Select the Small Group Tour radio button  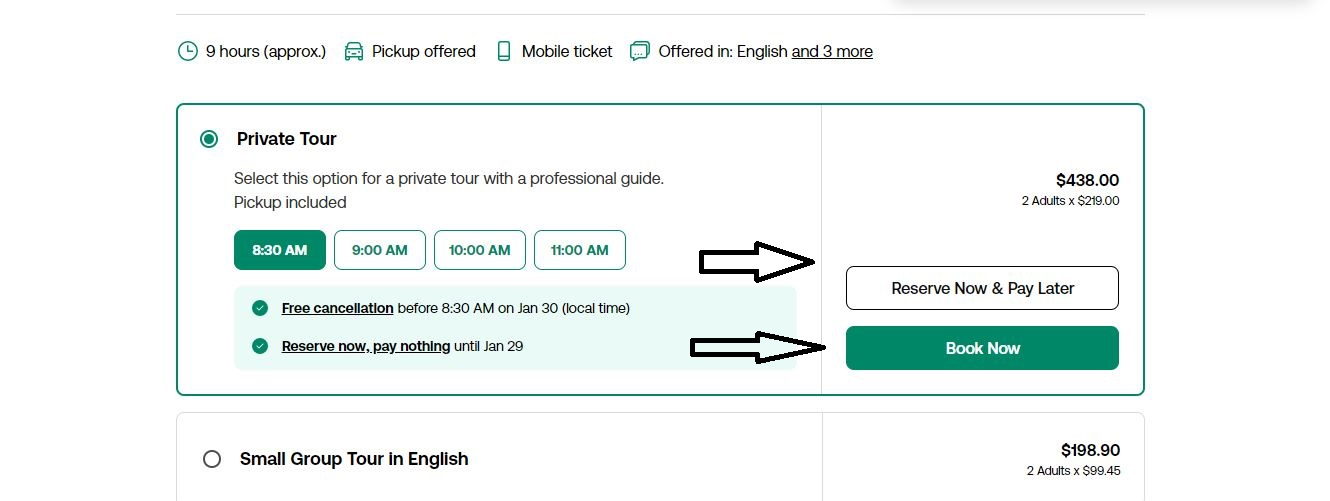[x=211, y=459]
